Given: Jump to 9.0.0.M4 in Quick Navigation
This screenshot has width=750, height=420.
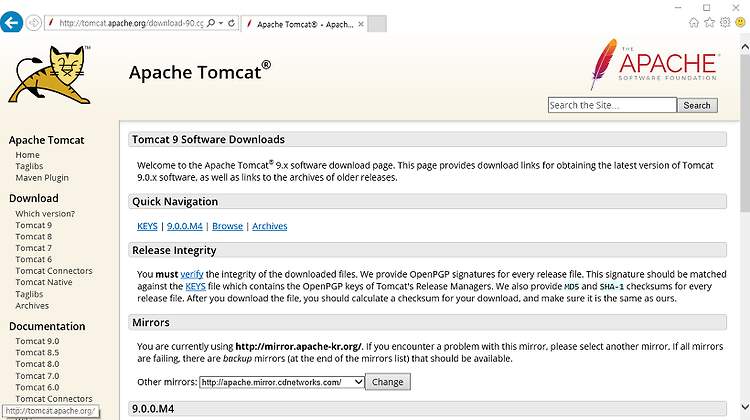Looking at the screenshot, I should (x=185, y=226).
